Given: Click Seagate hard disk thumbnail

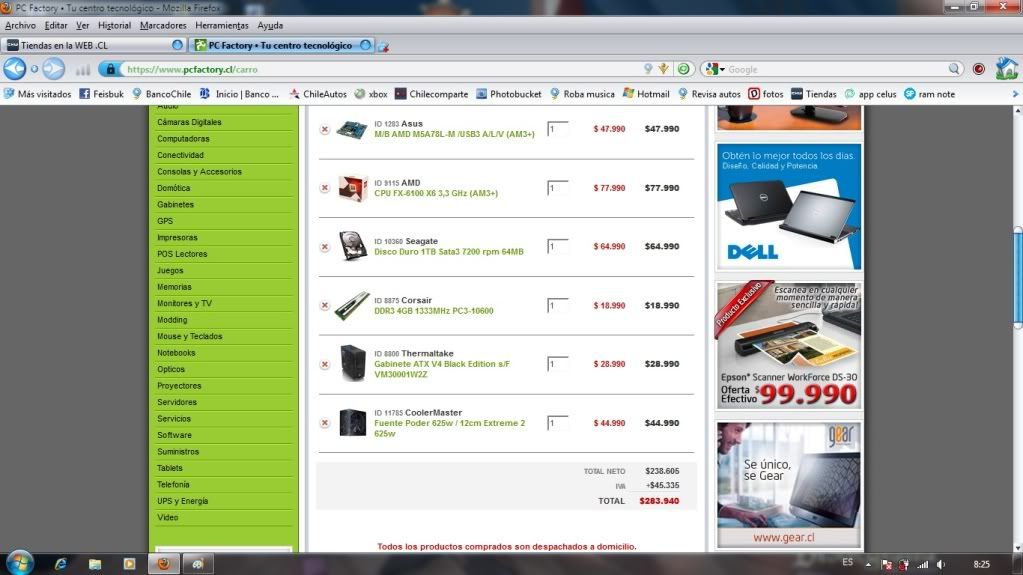Looking at the screenshot, I should pyautogui.click(x=352, y=246).
